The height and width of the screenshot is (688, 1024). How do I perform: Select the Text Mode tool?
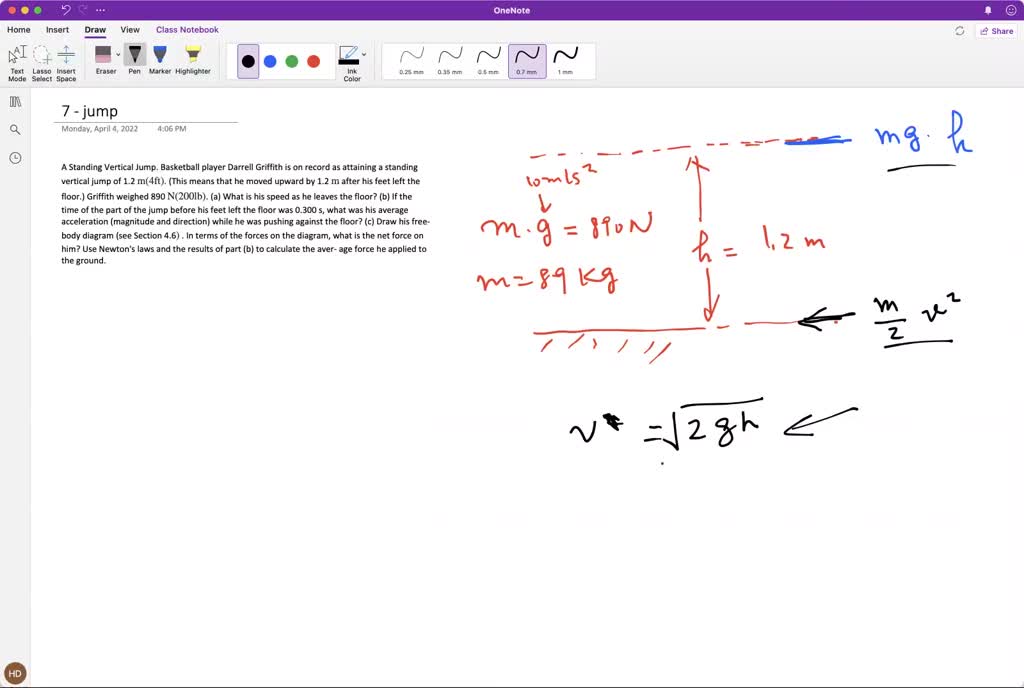pos(17,63)
